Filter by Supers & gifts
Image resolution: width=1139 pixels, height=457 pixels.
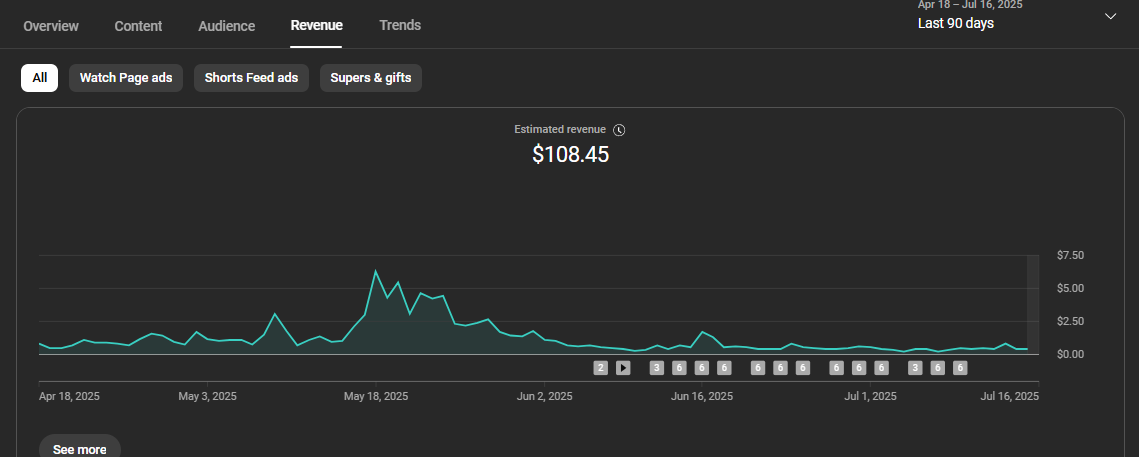point(370,78)
